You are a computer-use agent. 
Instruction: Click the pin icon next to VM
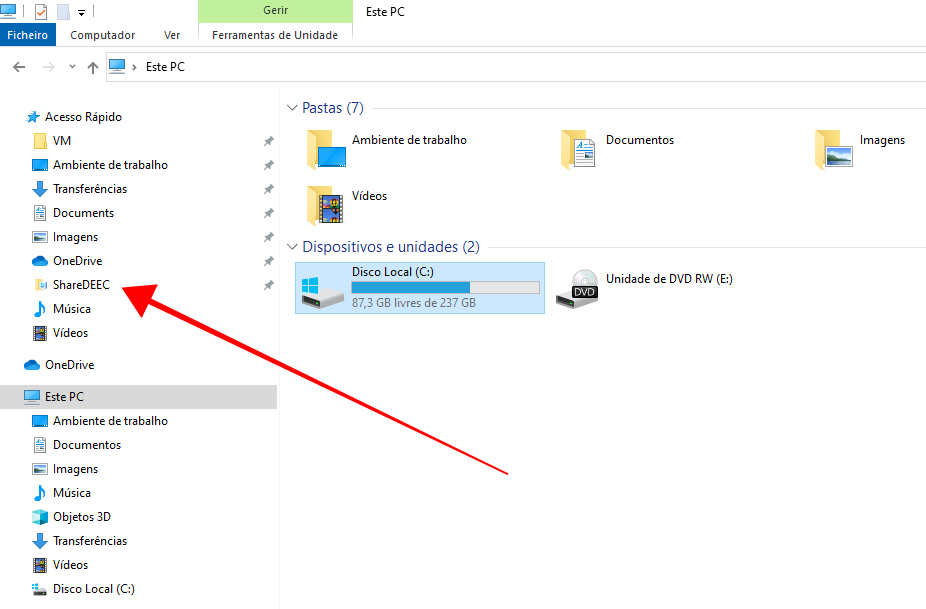[269, 141]
